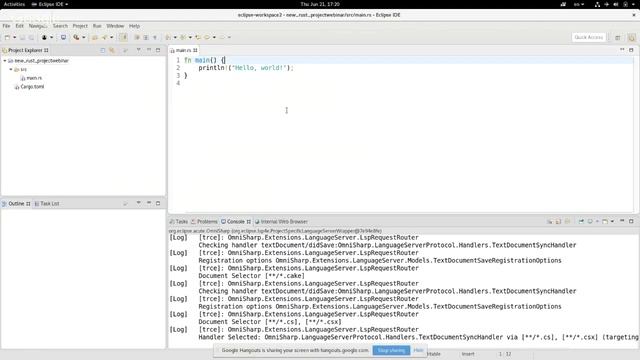
Task: Open the Debug configurations dropdown arrow
Action: pyautogui.click(x=51, y=37)
